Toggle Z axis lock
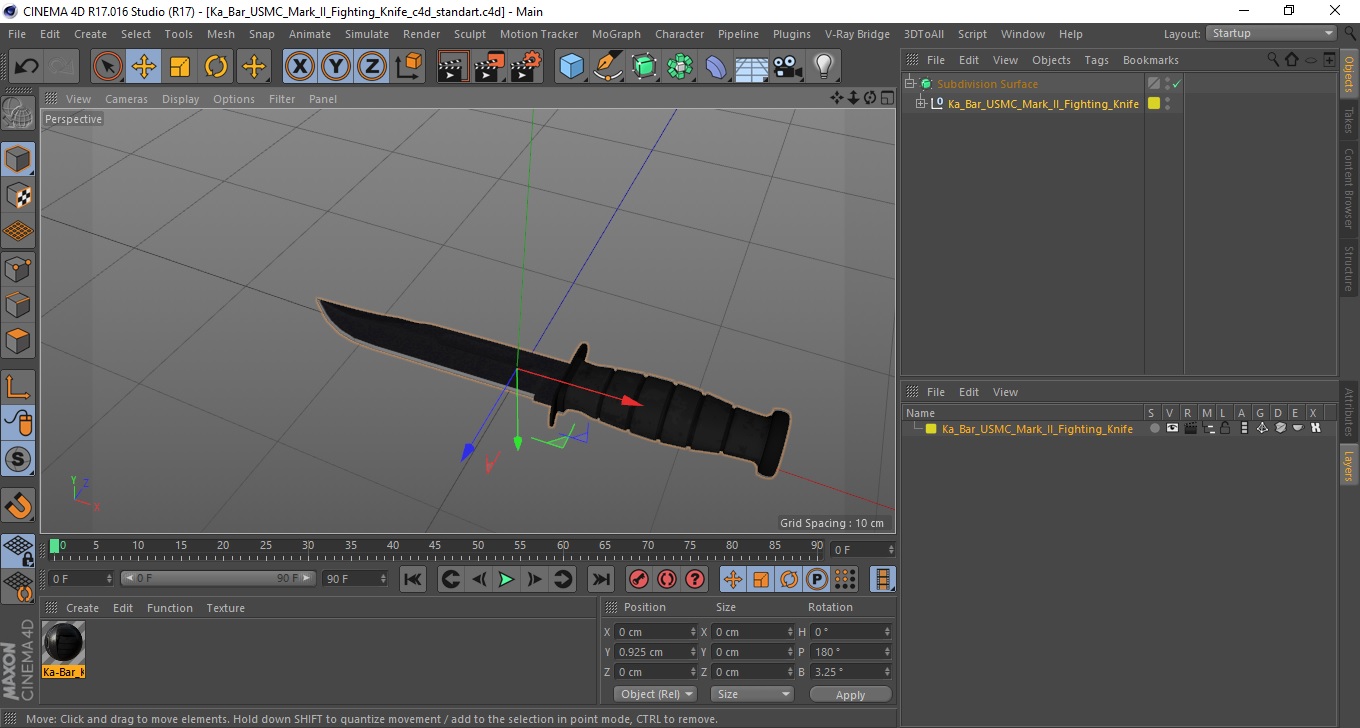 [x=372, y=67]
